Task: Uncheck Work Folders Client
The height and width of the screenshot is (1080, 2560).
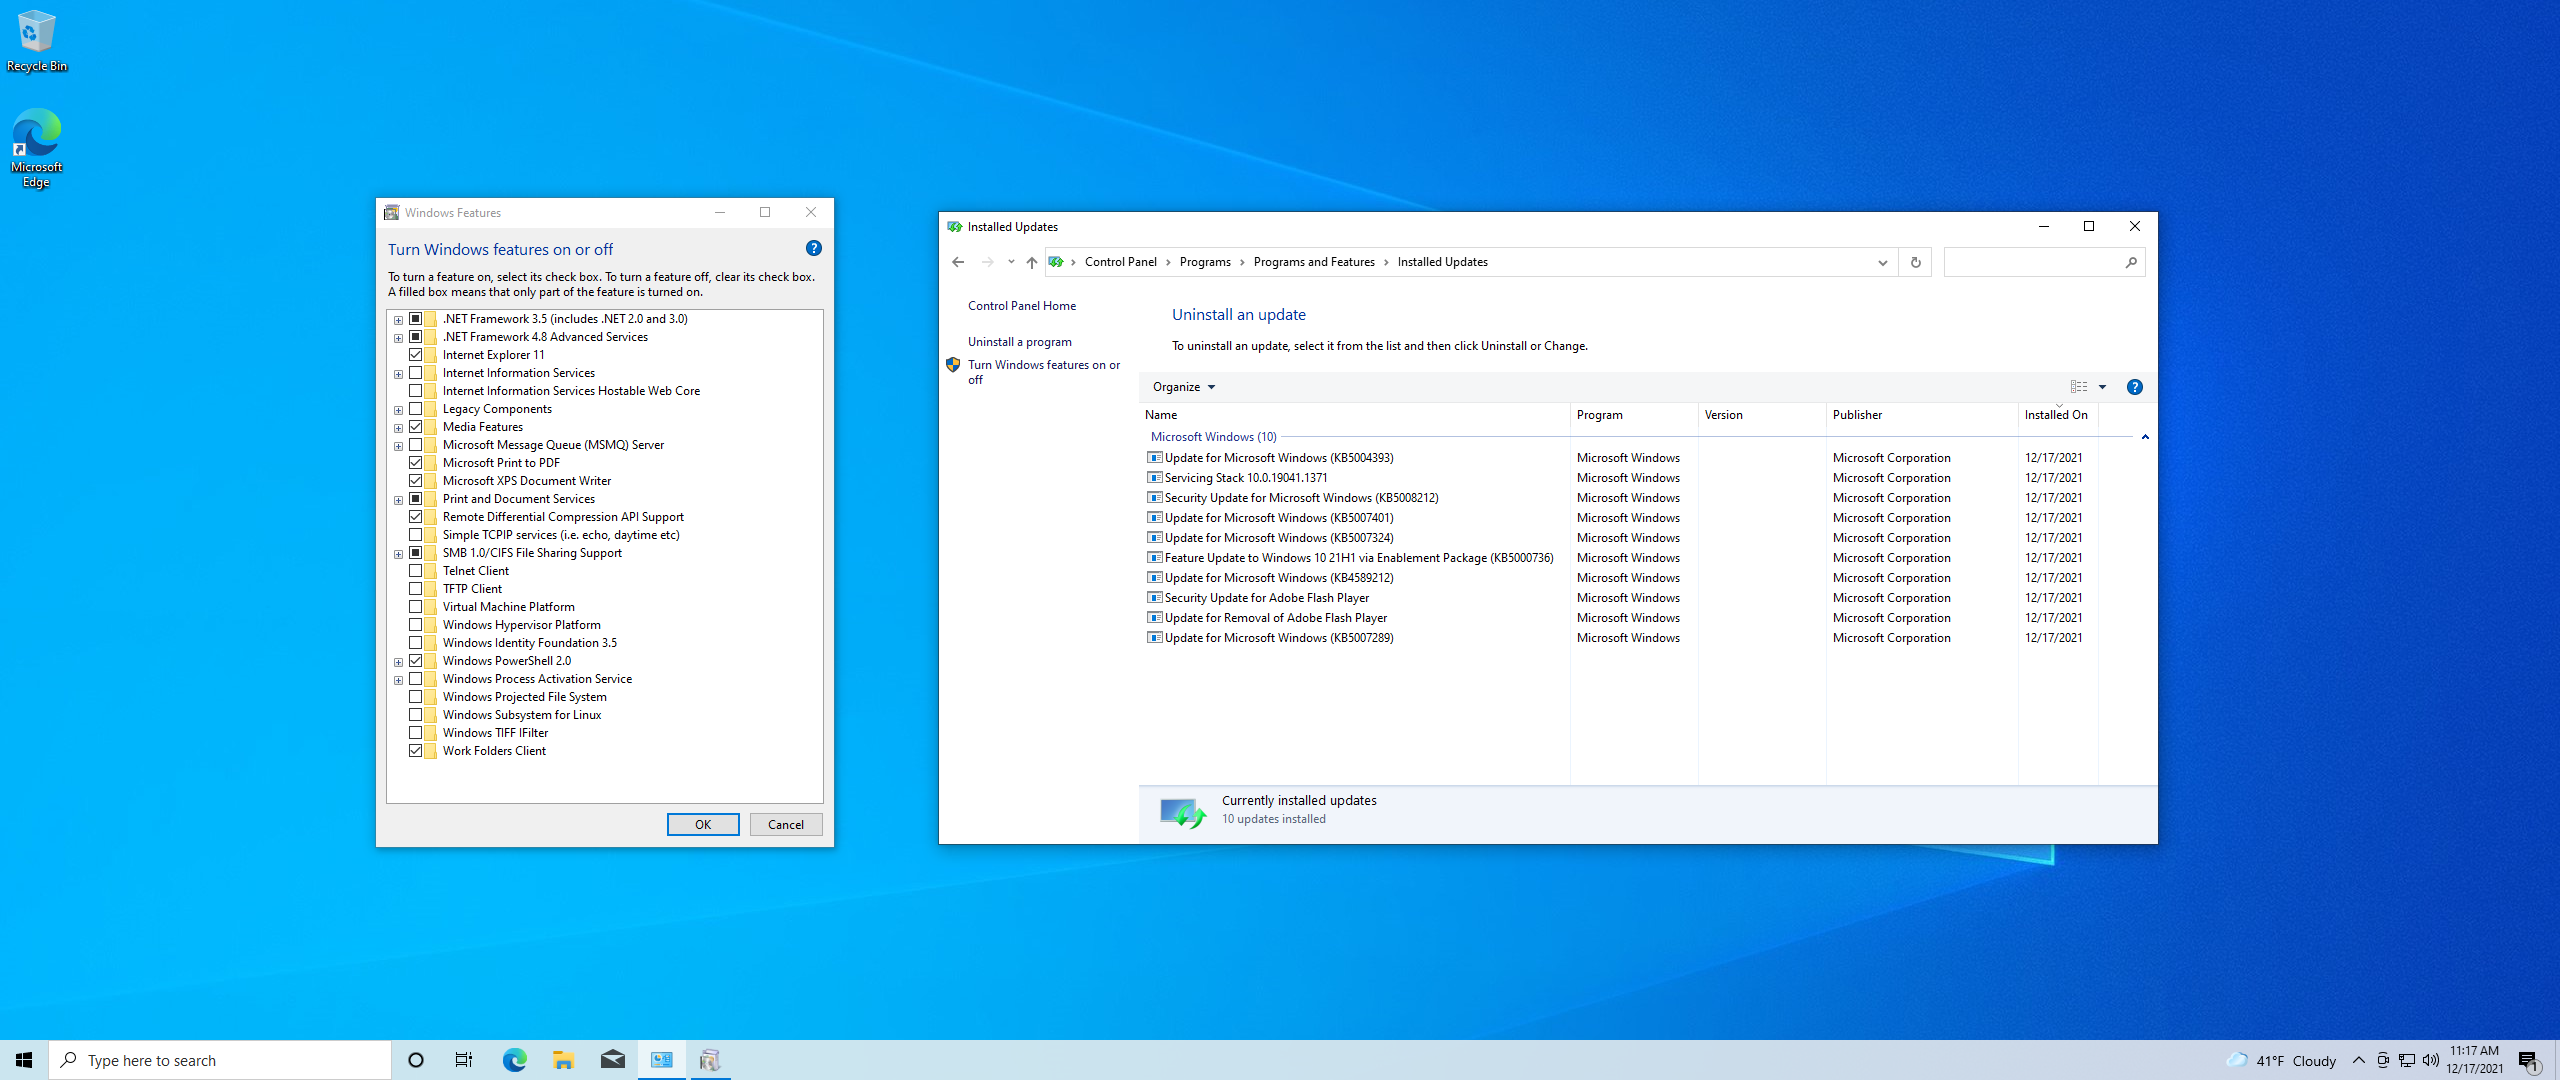Action: tap(416, 751)
